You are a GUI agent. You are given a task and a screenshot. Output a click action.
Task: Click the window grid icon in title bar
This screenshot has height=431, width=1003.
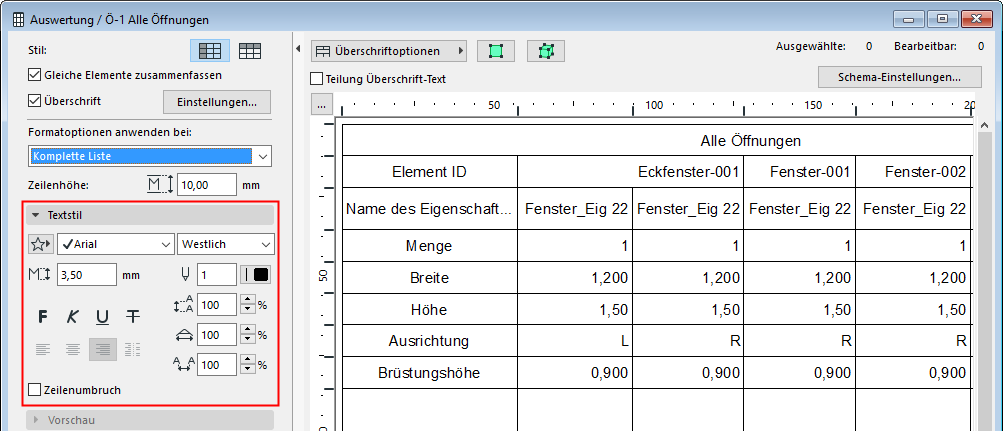click(x=19, y=20)
